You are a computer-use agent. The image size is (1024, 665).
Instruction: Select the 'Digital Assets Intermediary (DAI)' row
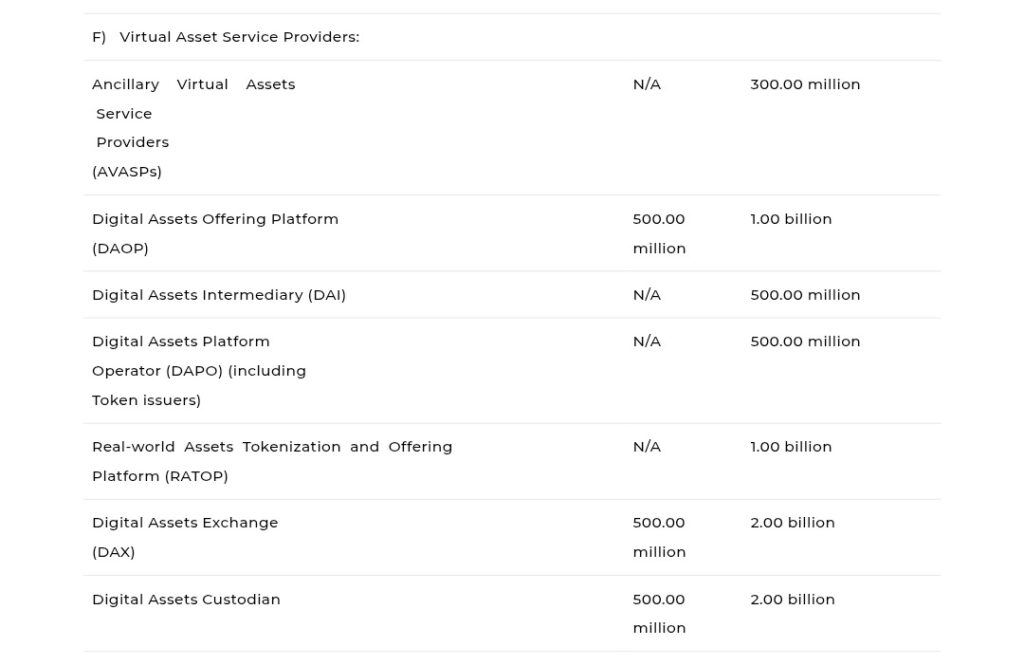(219, 294)
